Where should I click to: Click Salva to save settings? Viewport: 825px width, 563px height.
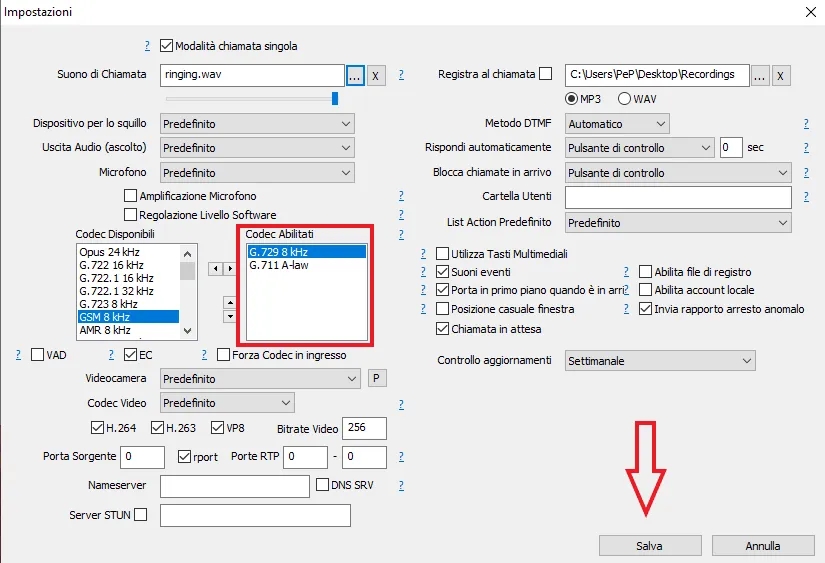[649, 546]
